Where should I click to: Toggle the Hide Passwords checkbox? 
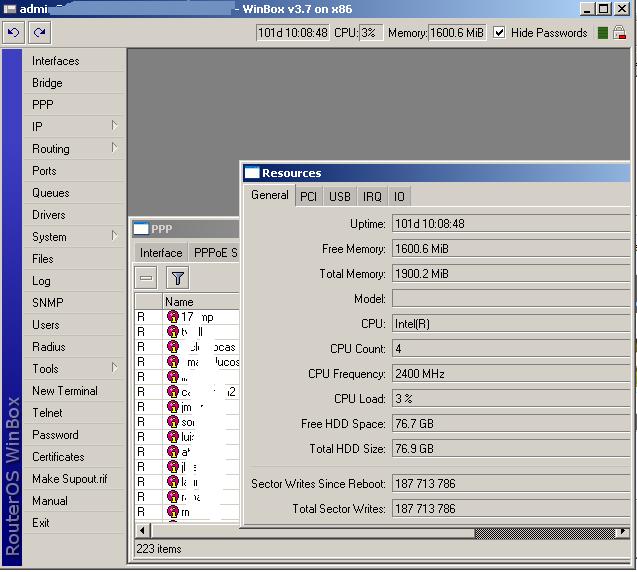coord(499,32)
